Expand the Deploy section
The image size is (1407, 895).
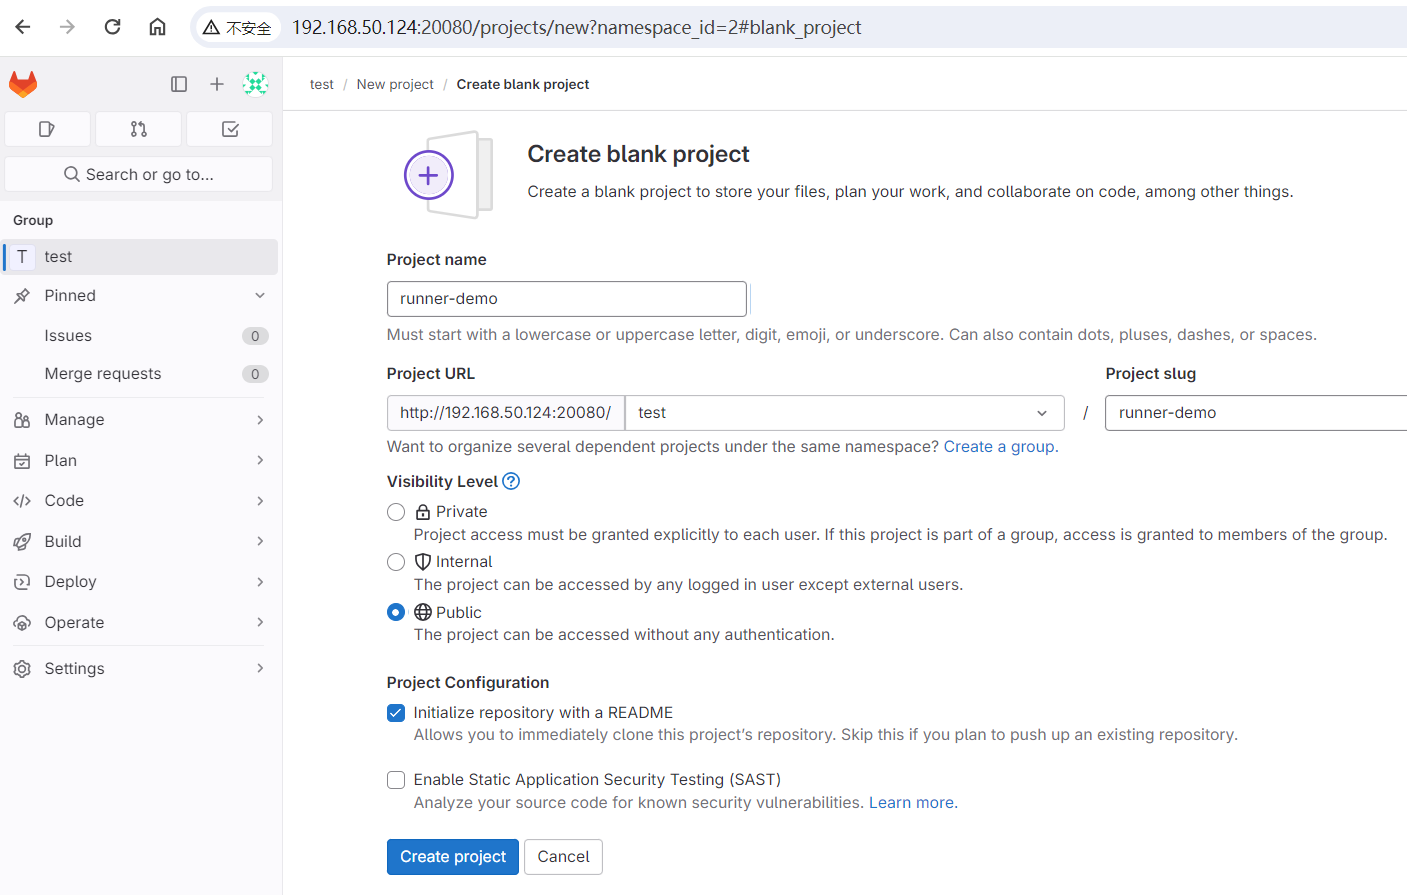pyautogui.click(x=138, y=581)
